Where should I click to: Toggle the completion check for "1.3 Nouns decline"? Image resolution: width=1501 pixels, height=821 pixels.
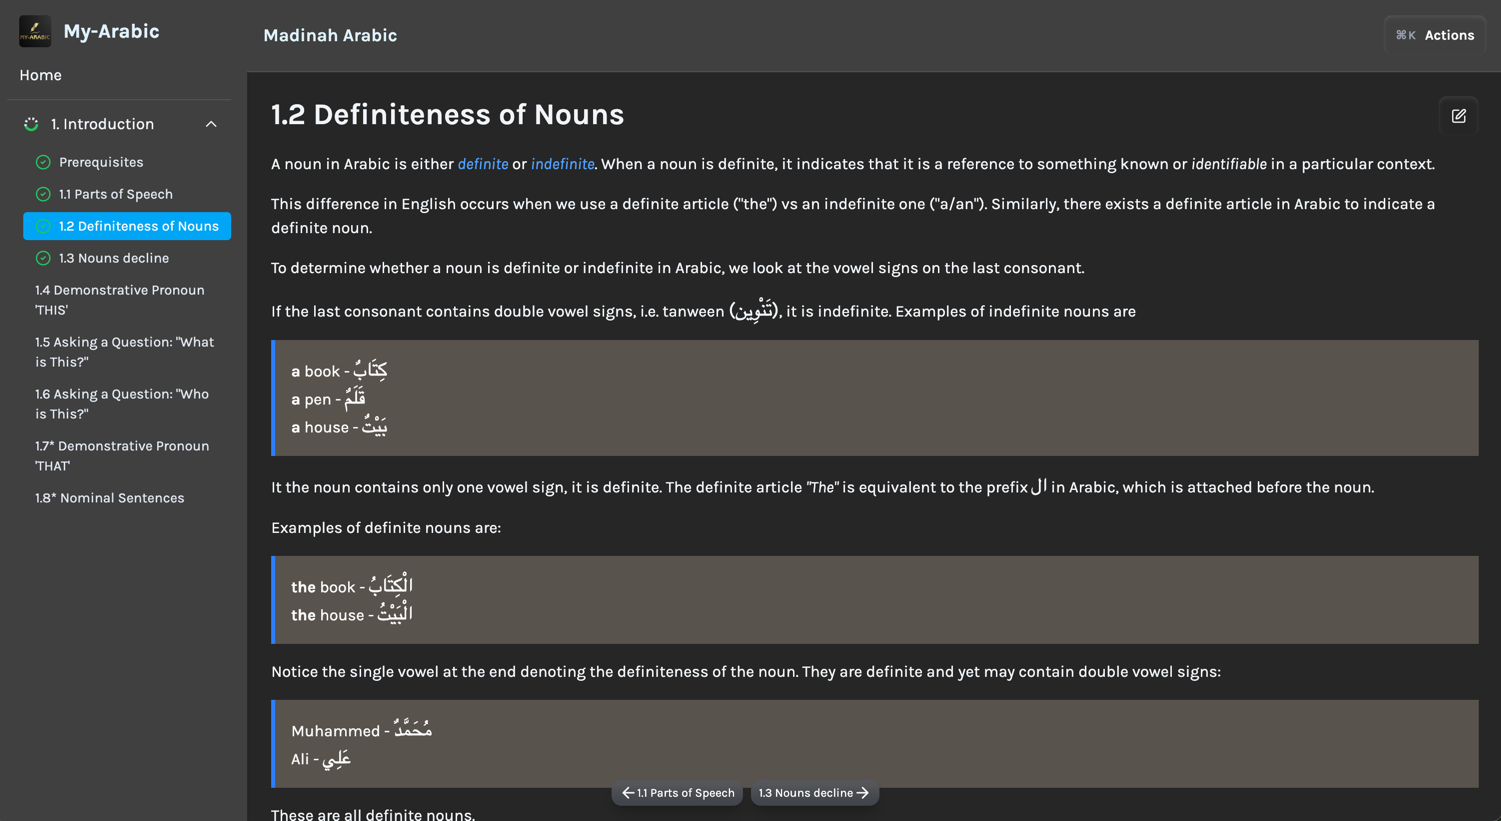click(x=42, y=257)
